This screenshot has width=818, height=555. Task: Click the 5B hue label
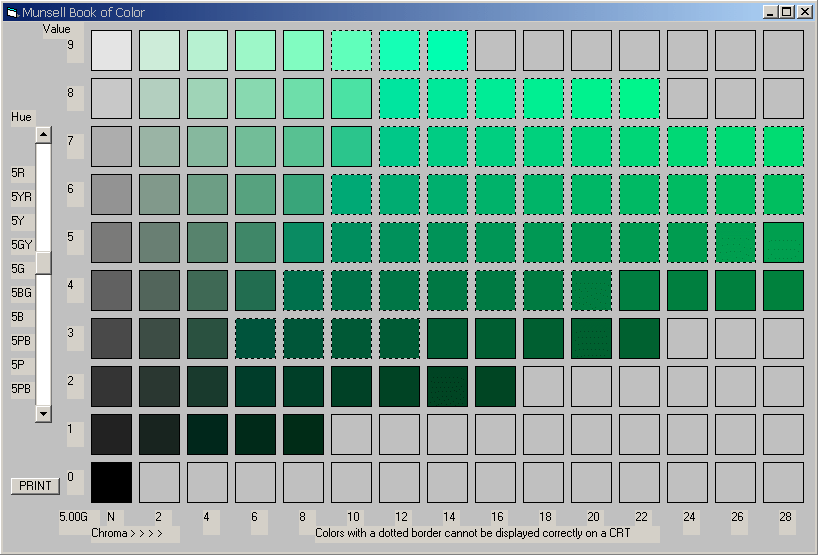18,317
